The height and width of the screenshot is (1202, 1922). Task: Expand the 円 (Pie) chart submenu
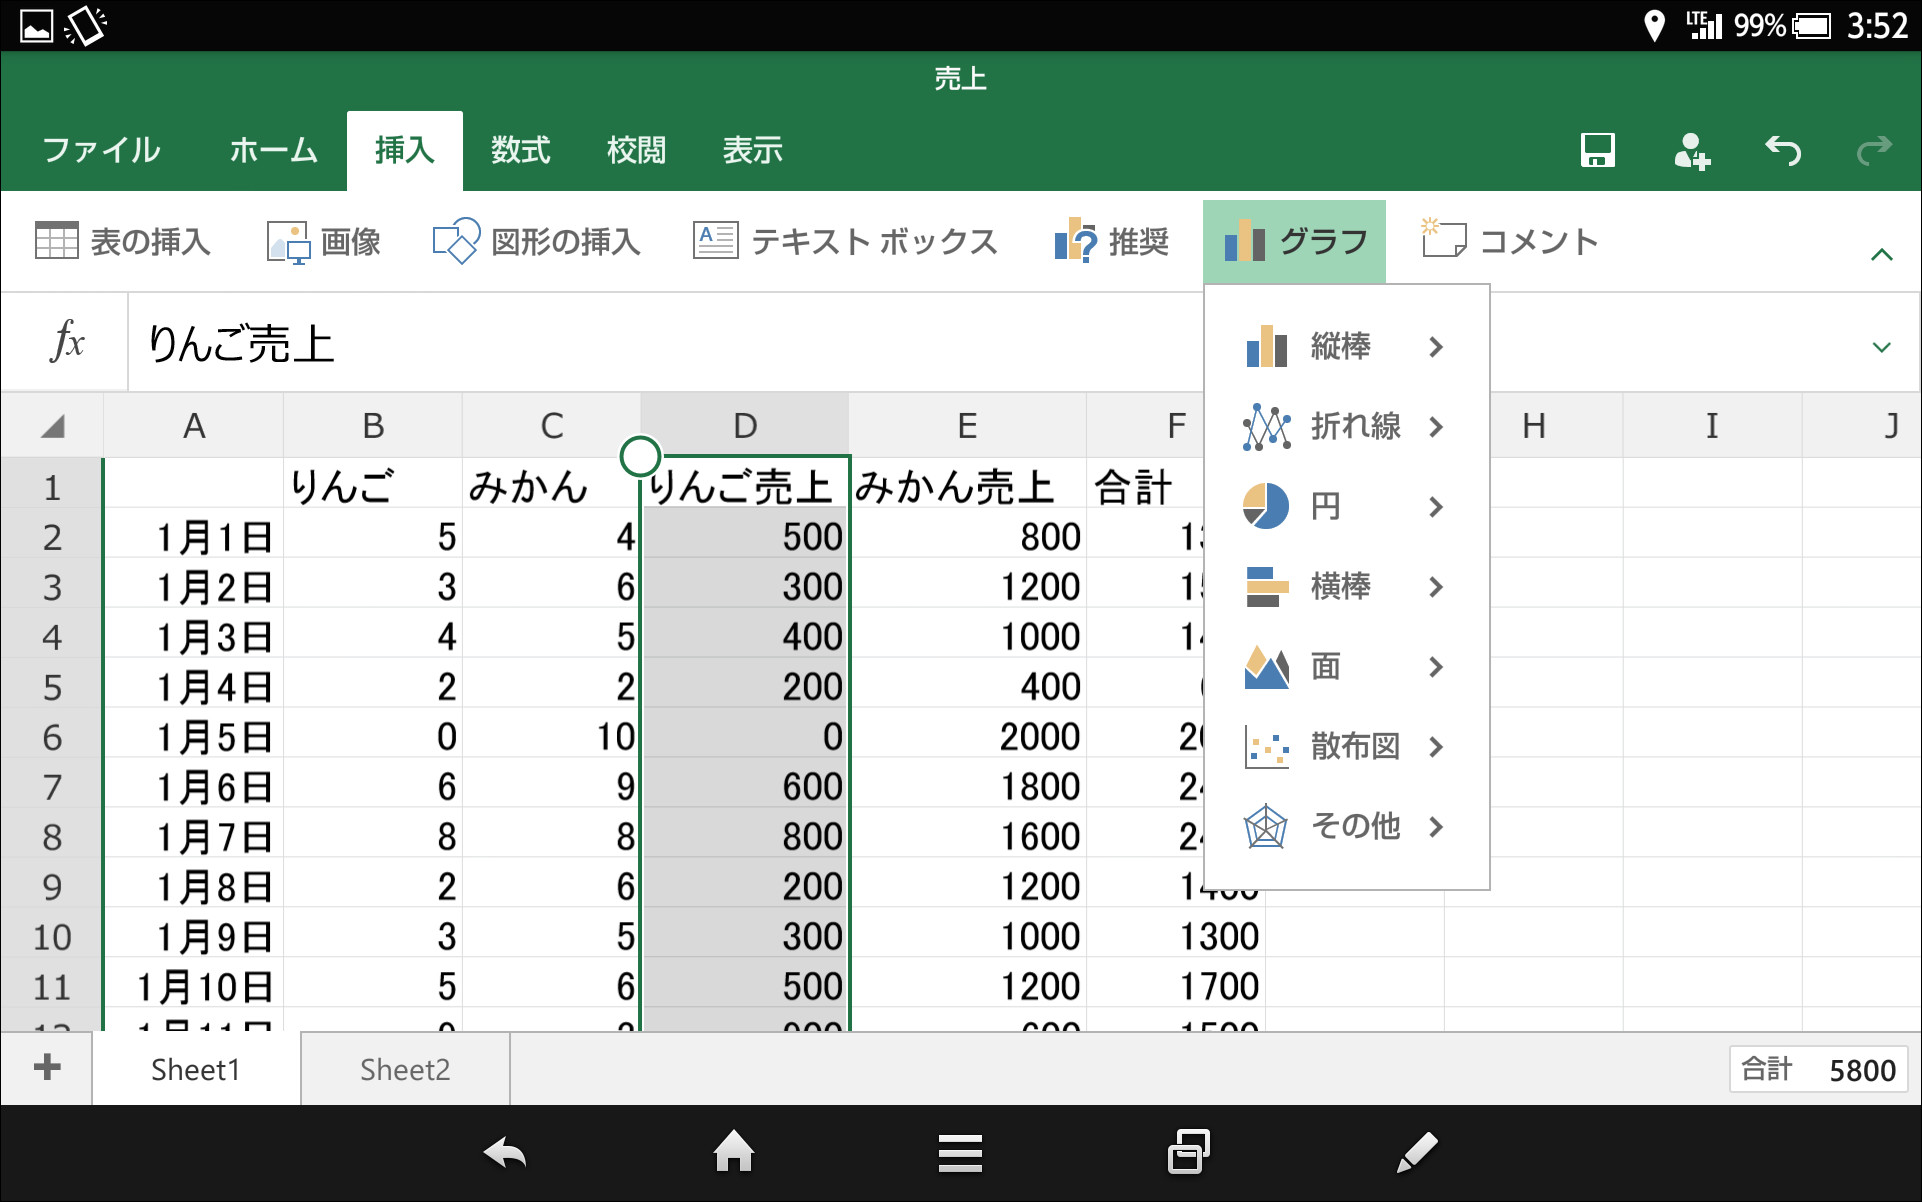(x=1344, y=507)
